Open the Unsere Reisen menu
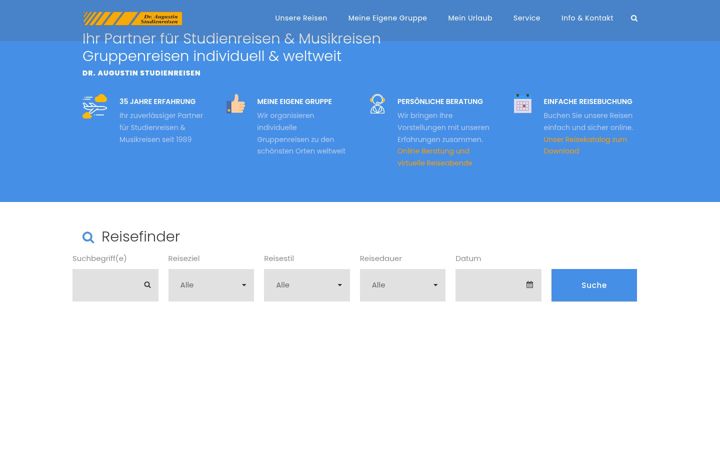720x450 pixels. tap(301, 18)
